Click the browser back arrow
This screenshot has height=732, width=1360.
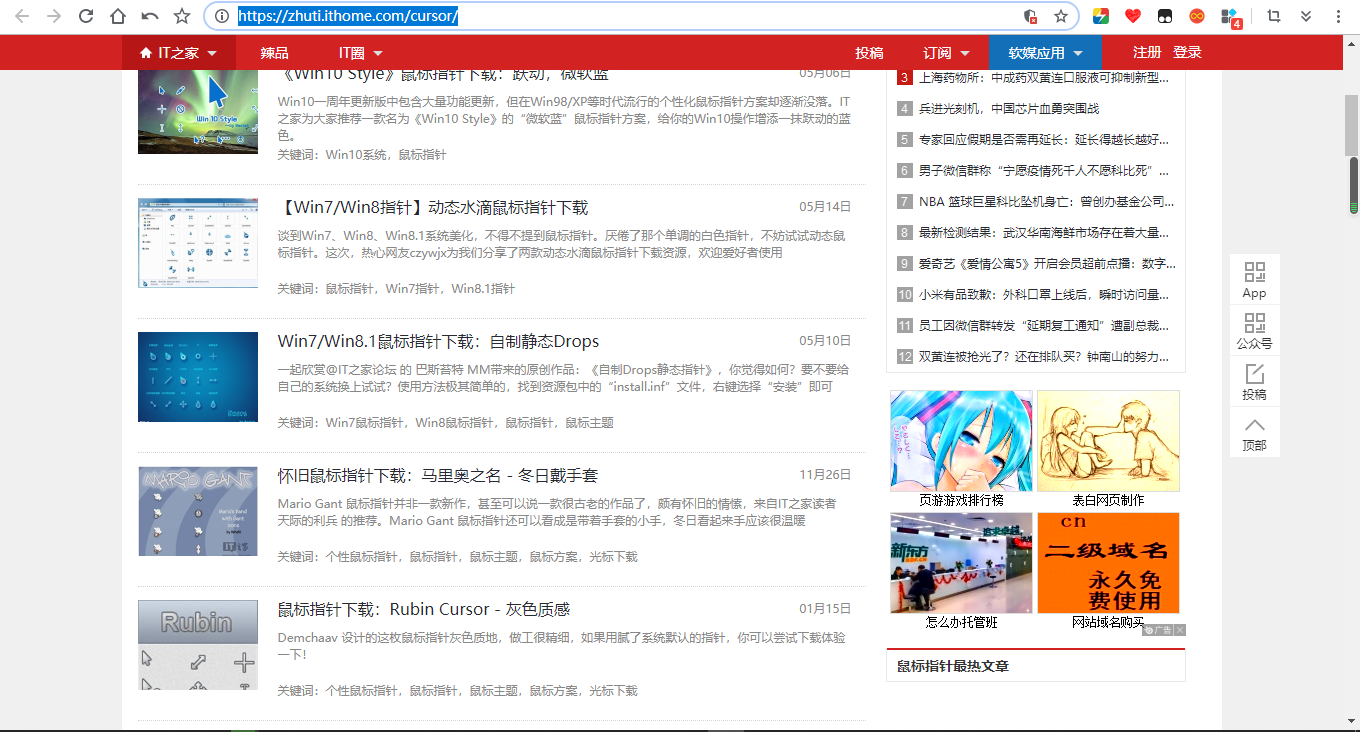(x=22, y=16)
